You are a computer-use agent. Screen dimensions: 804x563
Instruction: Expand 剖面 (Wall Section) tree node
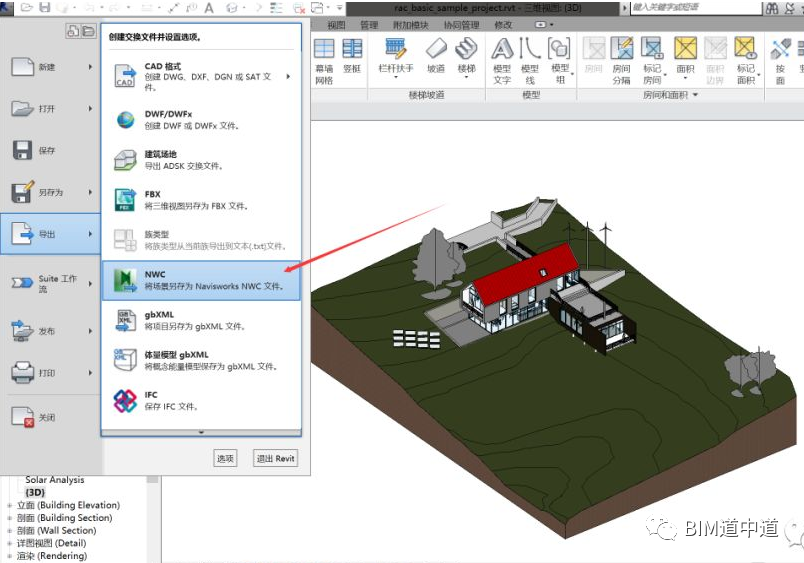9,531
